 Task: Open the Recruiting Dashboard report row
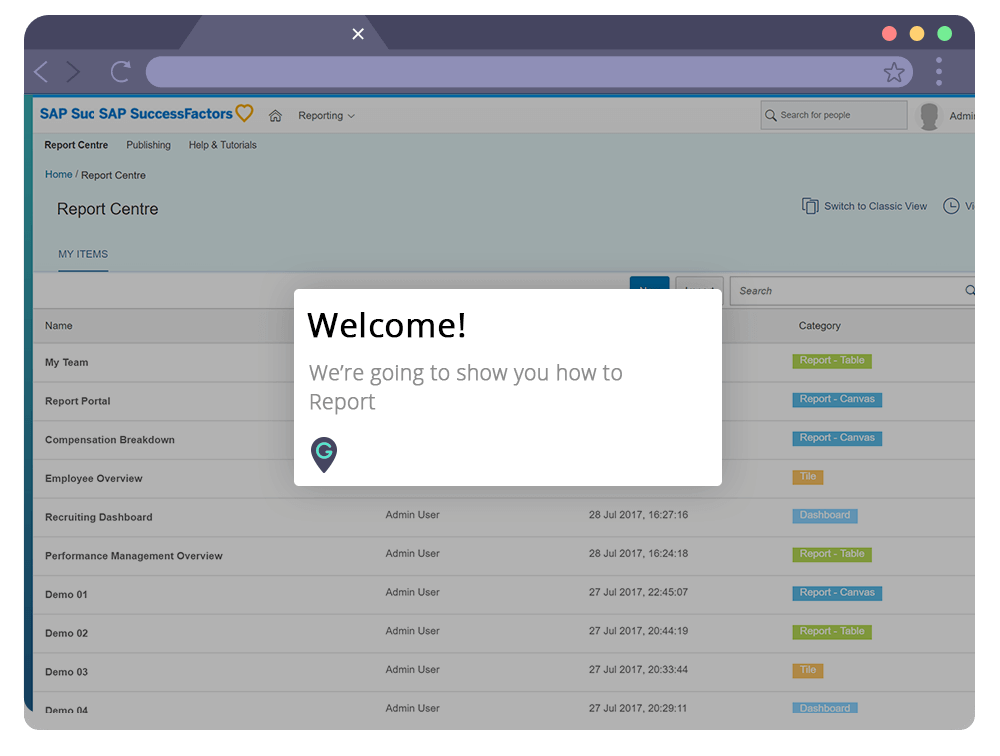[x=98, y=517]
